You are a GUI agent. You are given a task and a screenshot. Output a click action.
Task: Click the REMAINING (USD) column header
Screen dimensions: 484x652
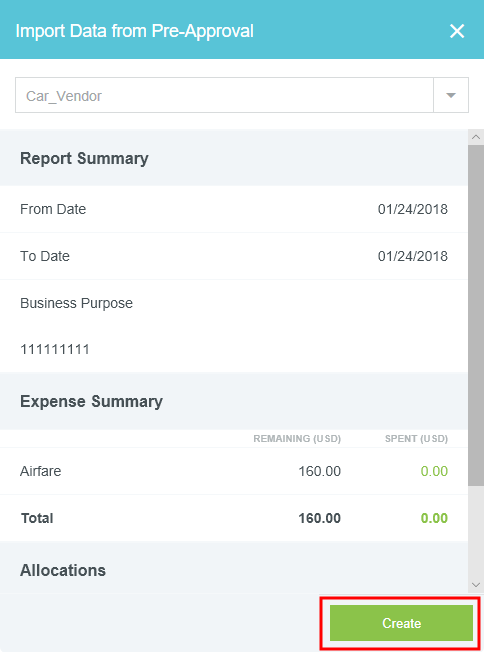pyautogui.click(x=297, y=439)
